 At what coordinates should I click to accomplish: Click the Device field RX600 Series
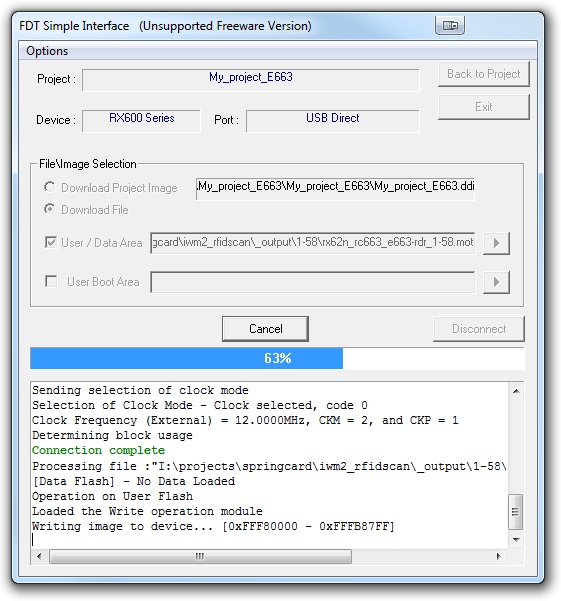coord(141,121)
